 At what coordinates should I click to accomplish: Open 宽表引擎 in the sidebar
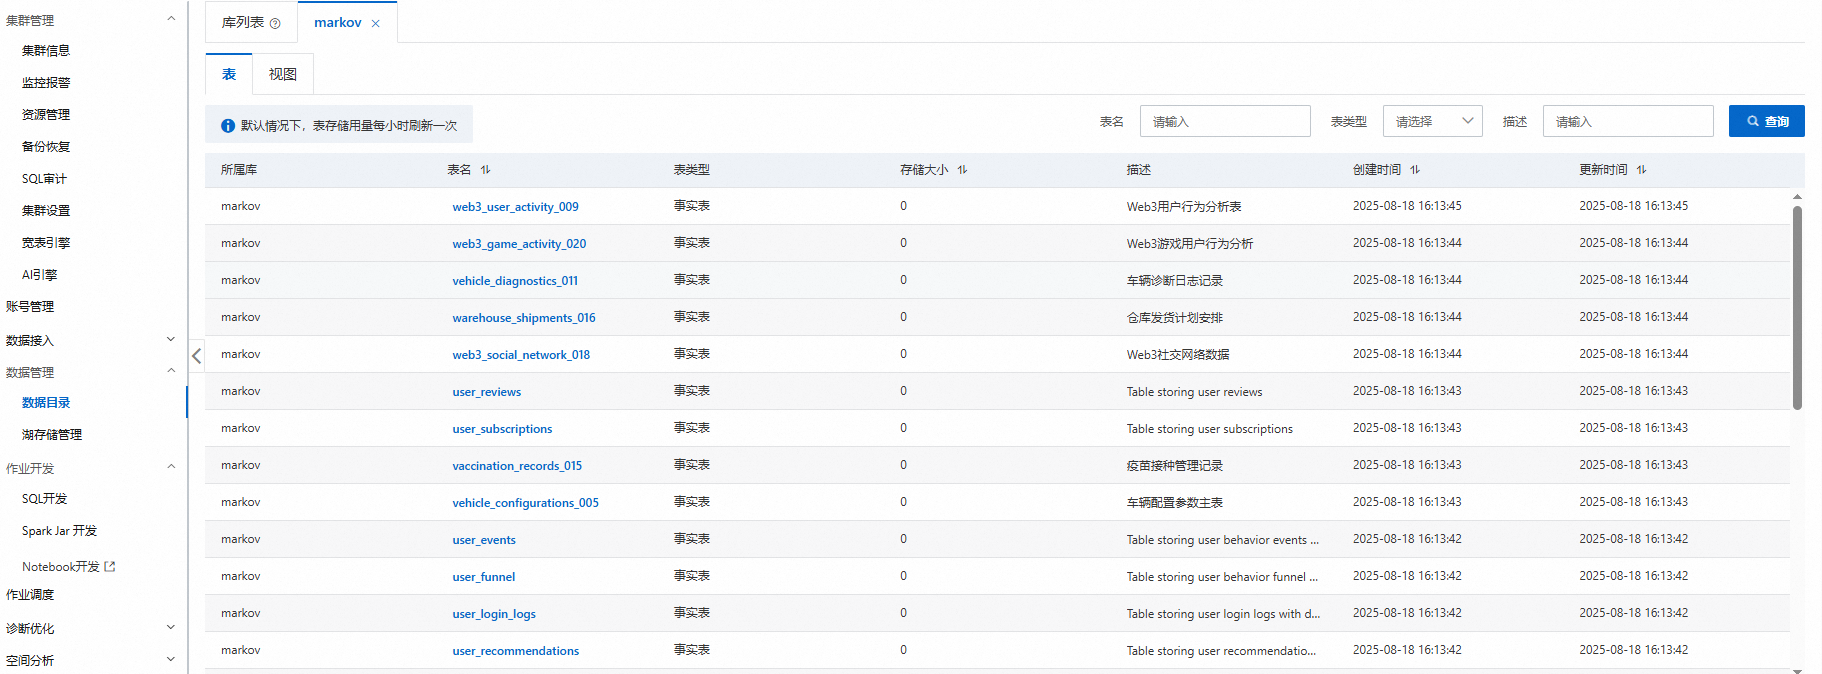[x=46, y=243]
